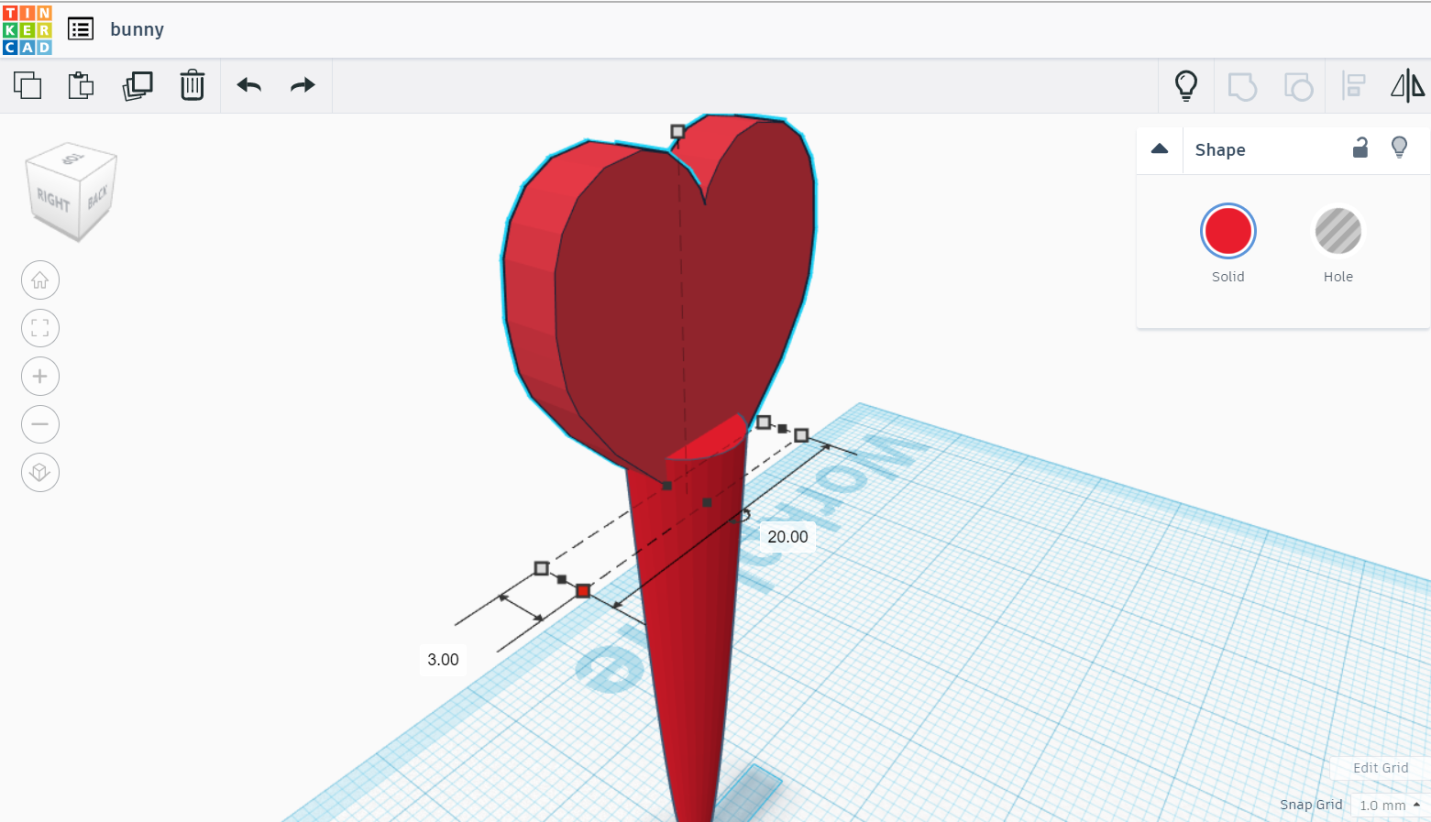Redo the last action

(303, 86)
